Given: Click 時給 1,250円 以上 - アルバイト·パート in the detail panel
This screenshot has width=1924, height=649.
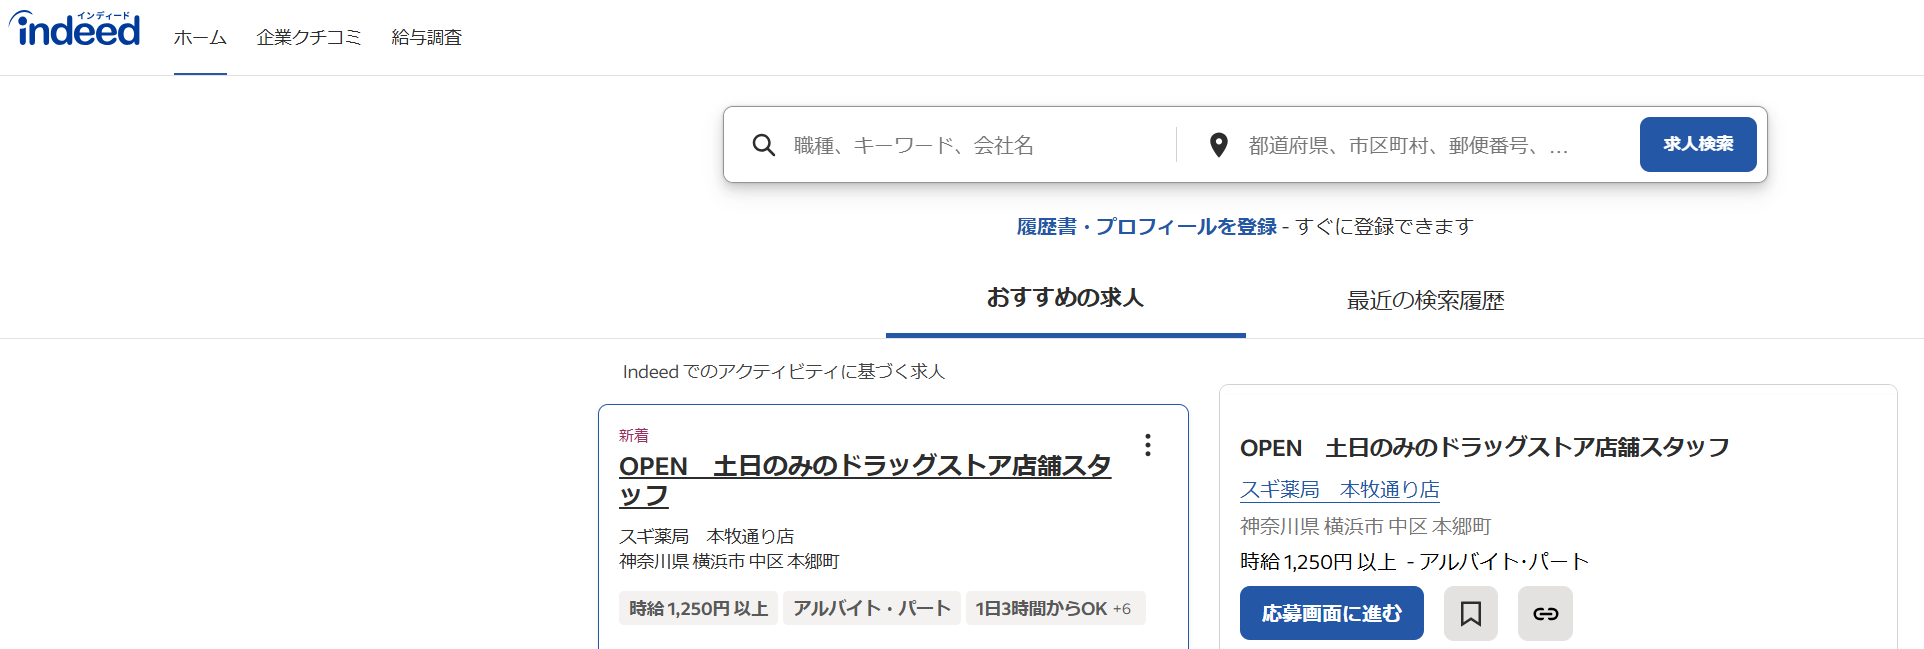Looking at the screenshot, I should [x=1415, y=562].
